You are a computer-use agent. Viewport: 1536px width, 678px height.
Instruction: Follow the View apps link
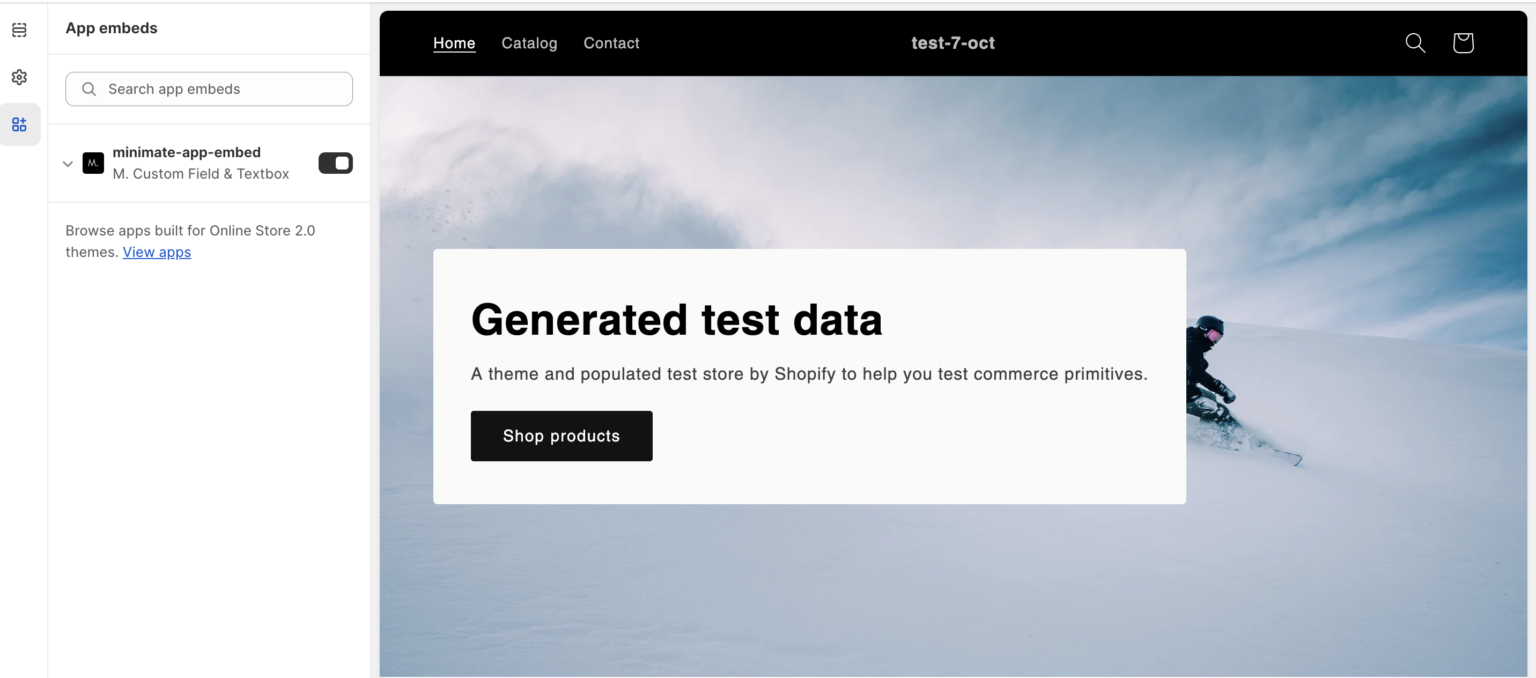click(x=157, y=252)
